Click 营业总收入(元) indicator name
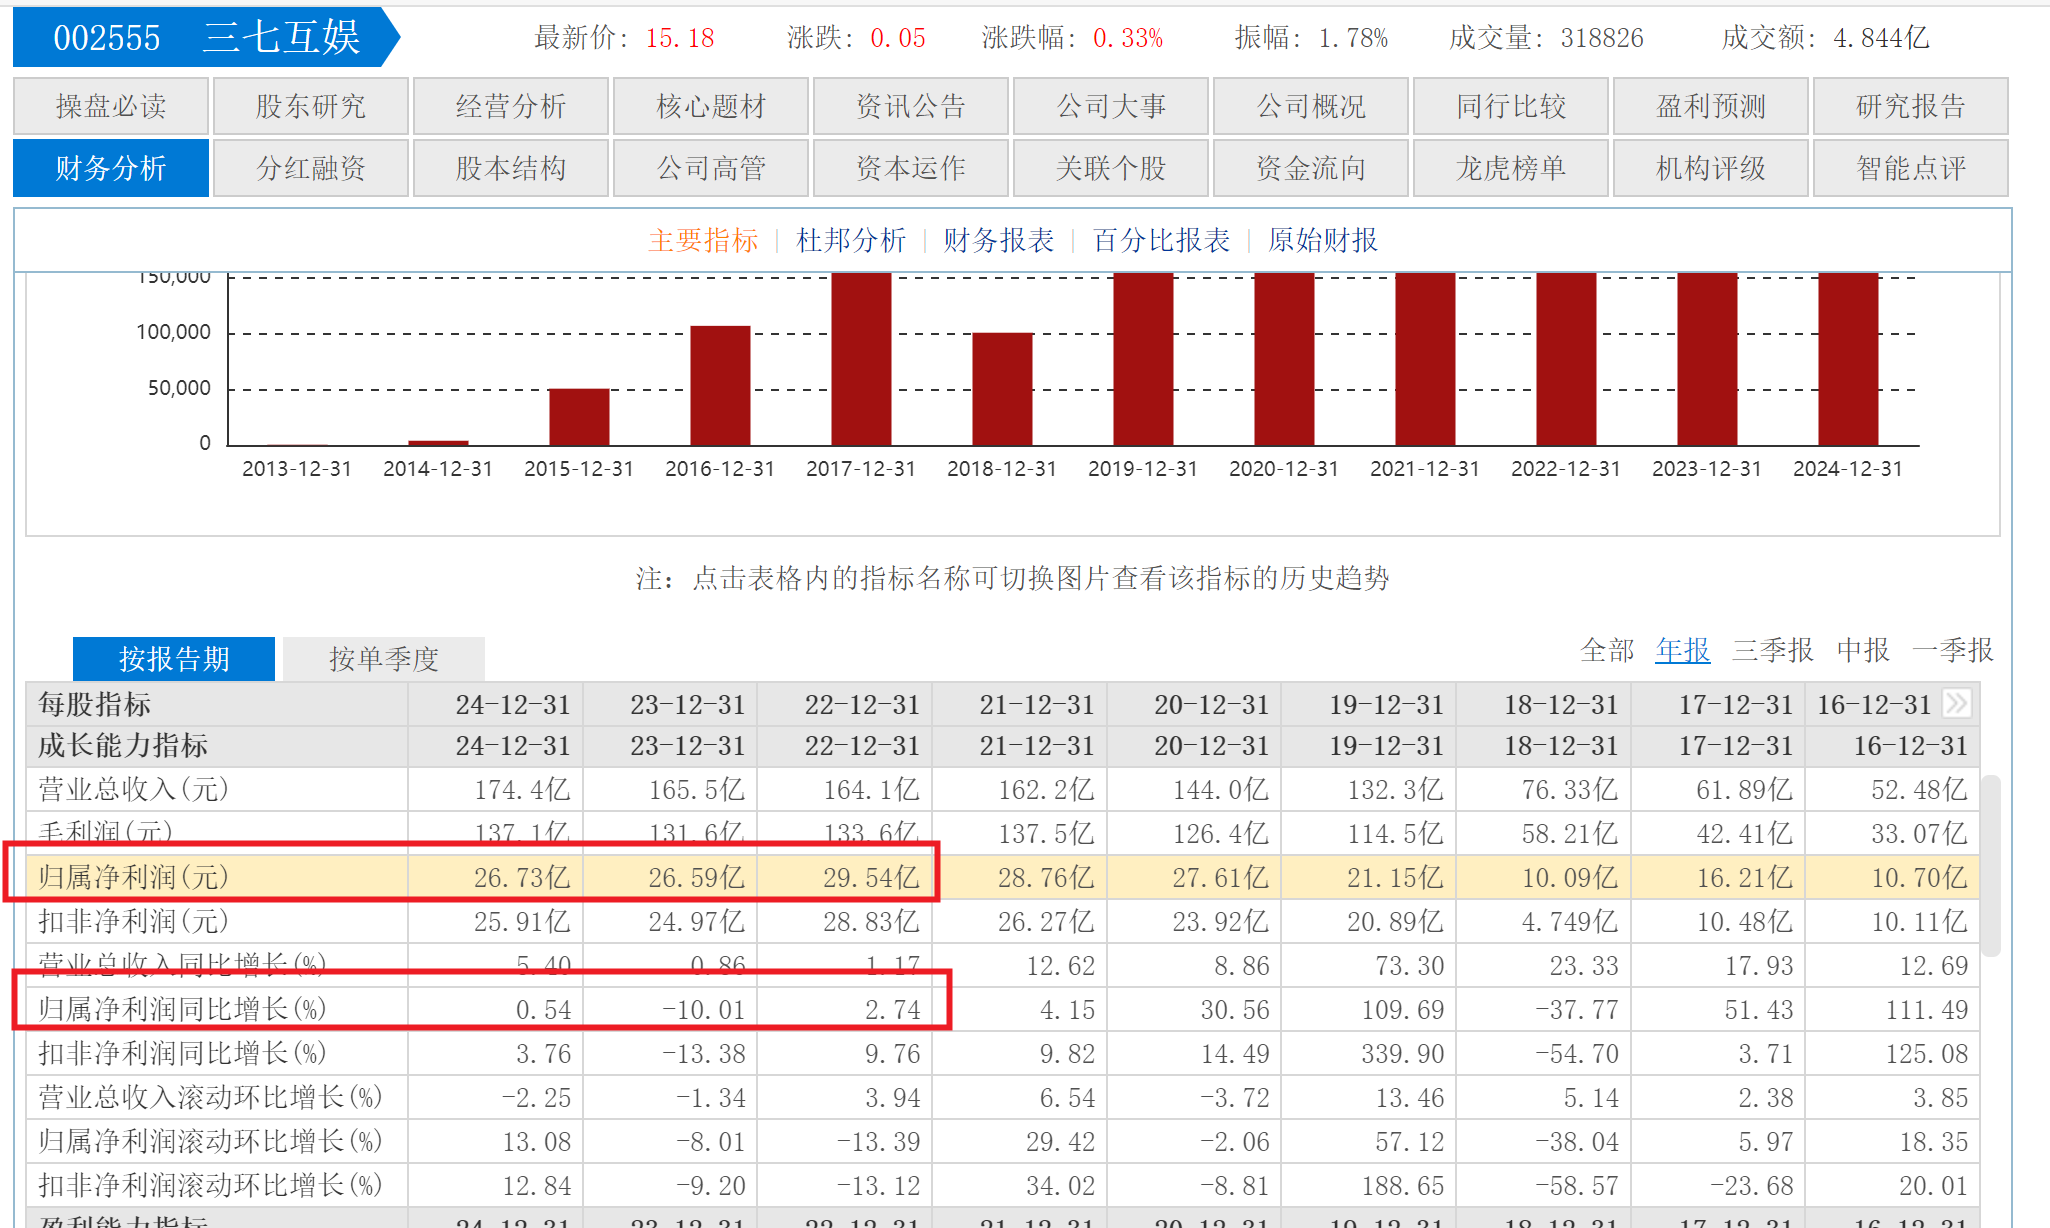Image resolution: width=2050 pixels, height=1228 pixels. (134, 790)
